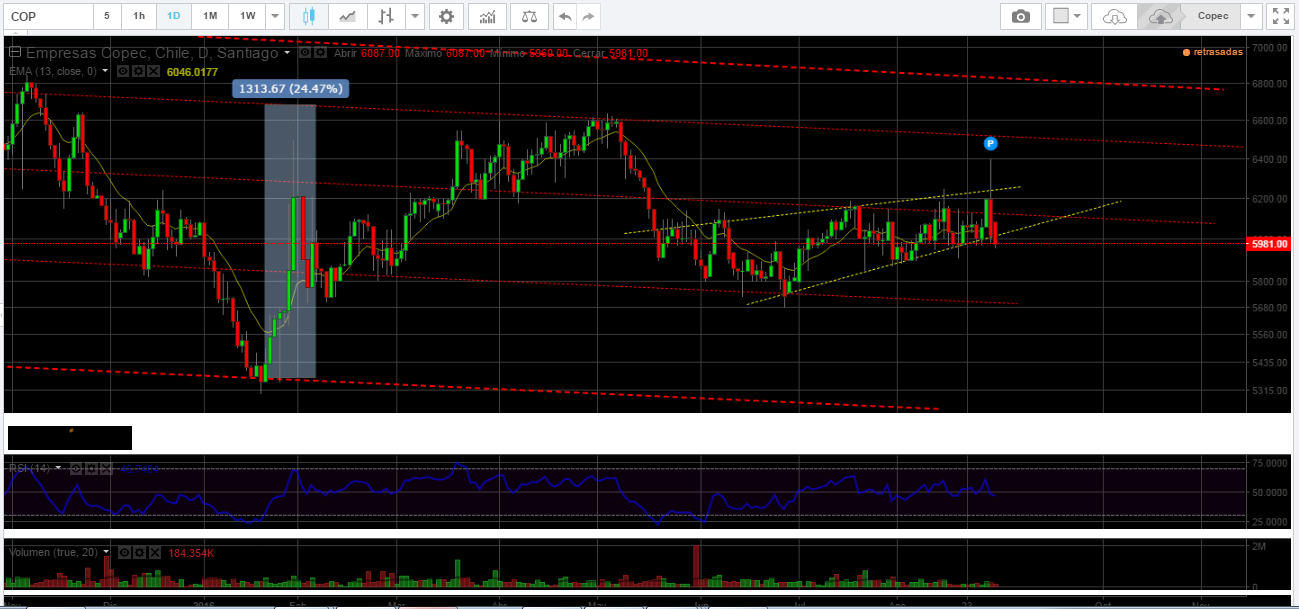Click the Volumen value 184.354K
The height and width of the screenshot is (609, 1299).
click(192, 552)
